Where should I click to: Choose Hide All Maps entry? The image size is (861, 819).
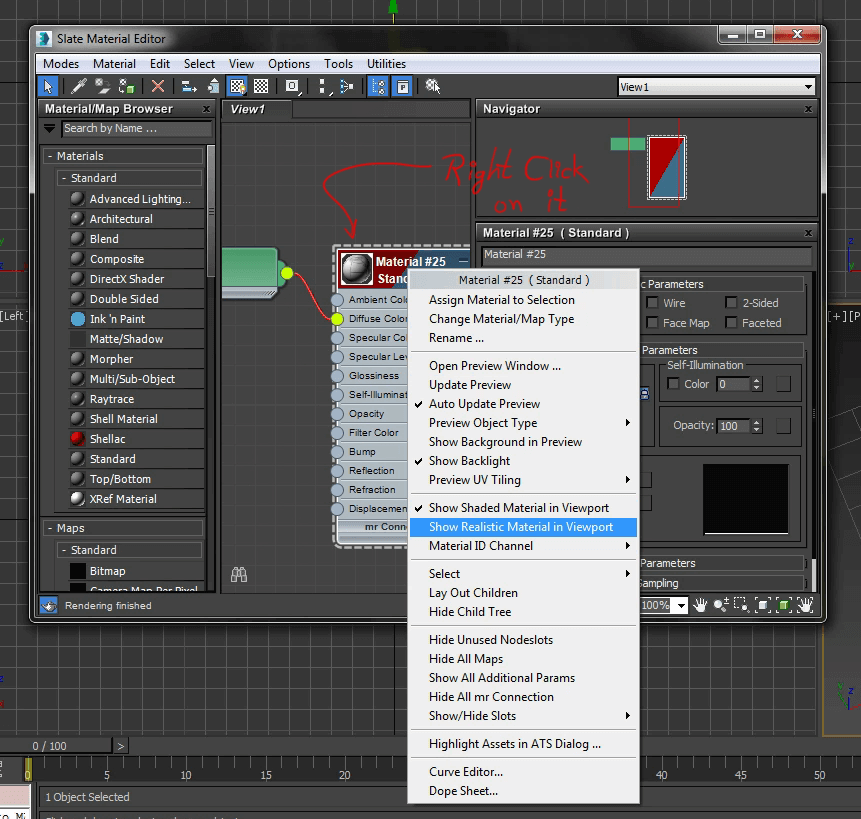click(x=524, y=659)
